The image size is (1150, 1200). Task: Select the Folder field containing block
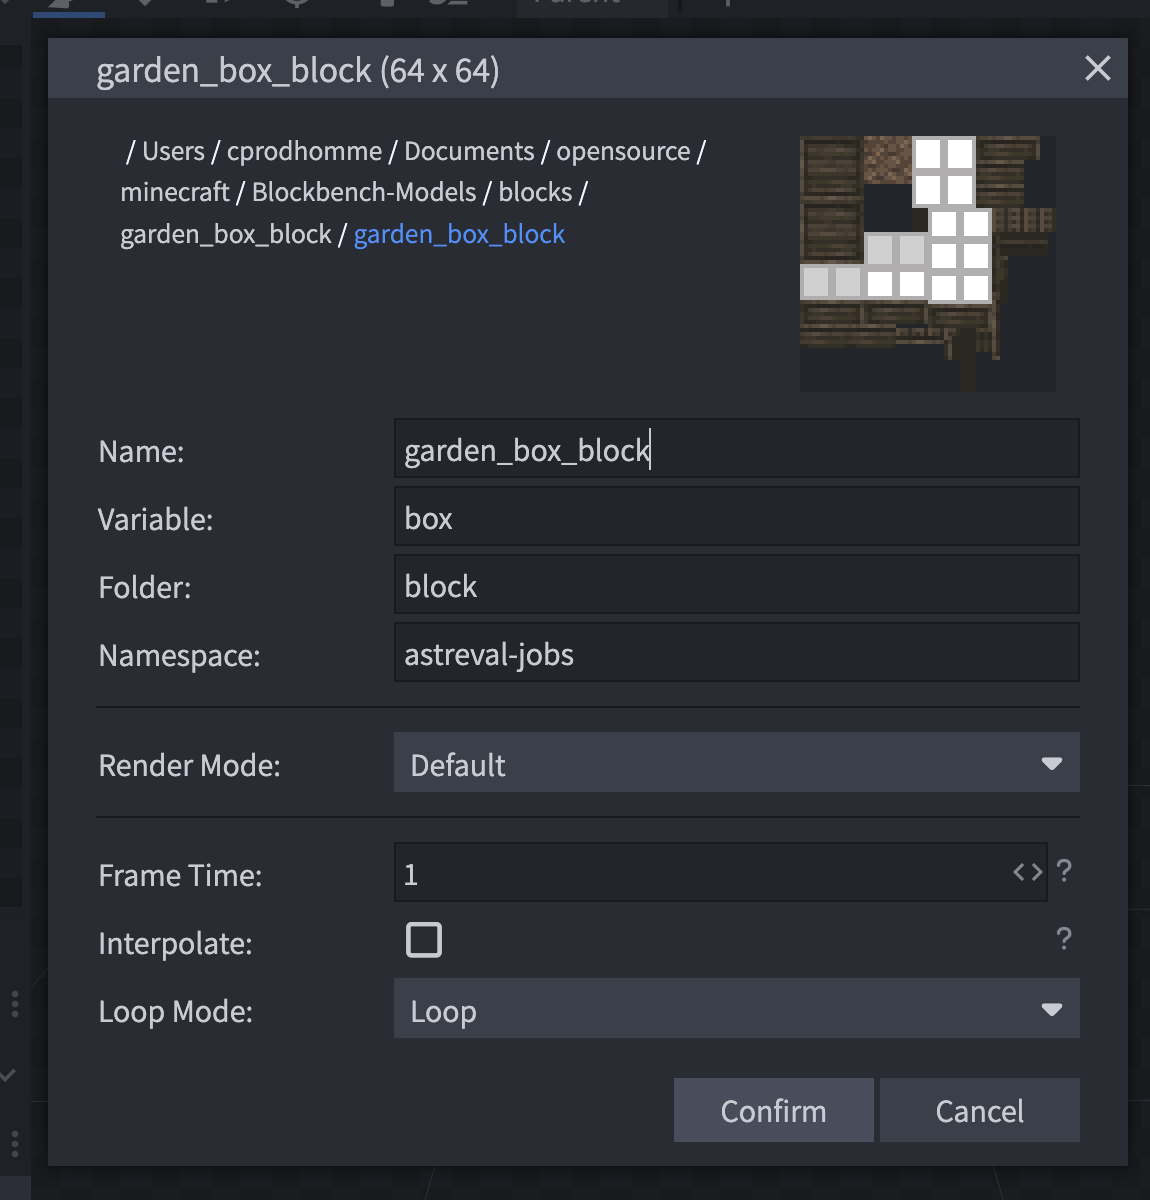(x=736, y=586)
